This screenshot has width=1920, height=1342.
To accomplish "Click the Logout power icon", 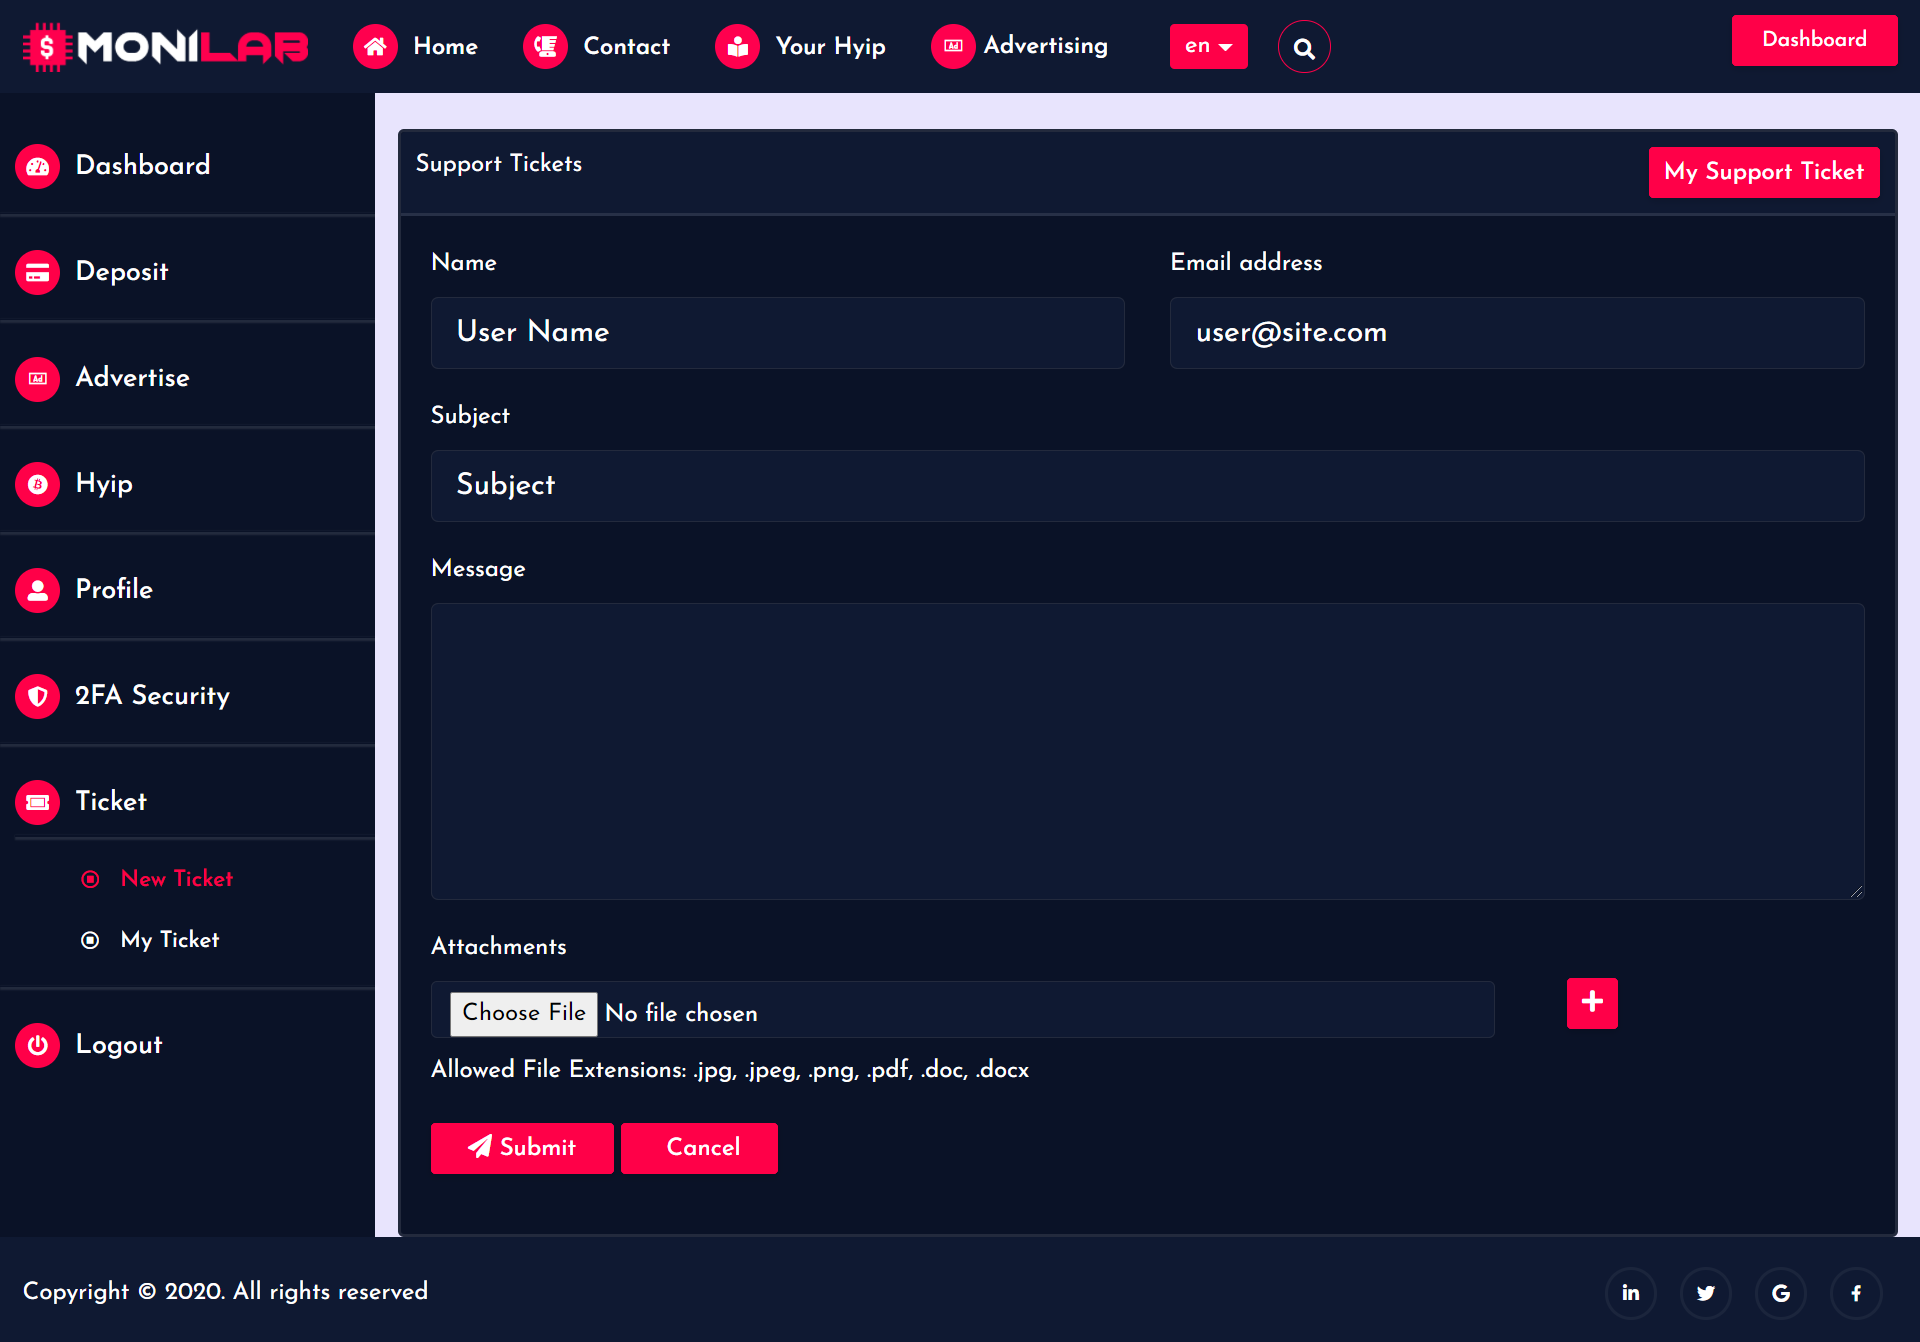I will point(38,1045).
